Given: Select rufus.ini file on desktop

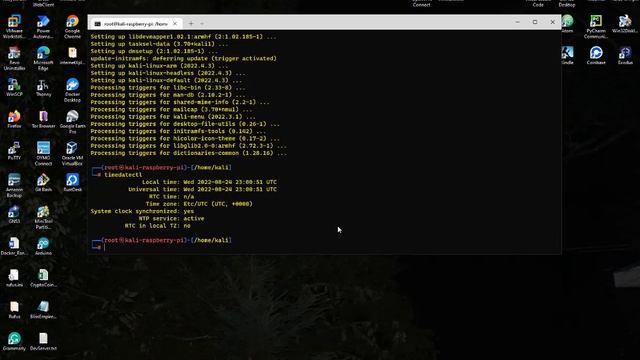Looking at the screenshot, I should pyautogui.click(x=14, y=279).
